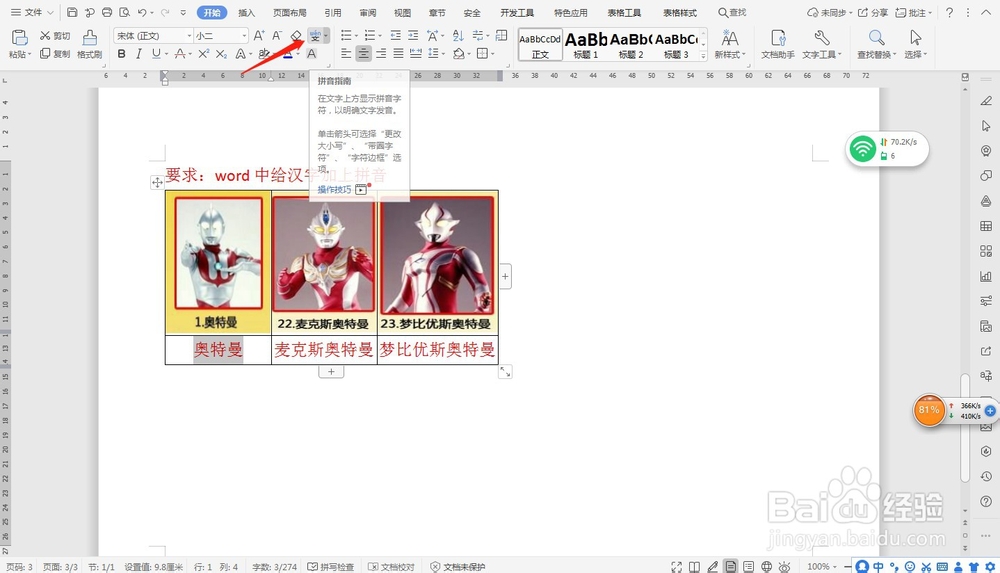Click the shading paint bucket button
1000x573 pixels.
point(459,54)
